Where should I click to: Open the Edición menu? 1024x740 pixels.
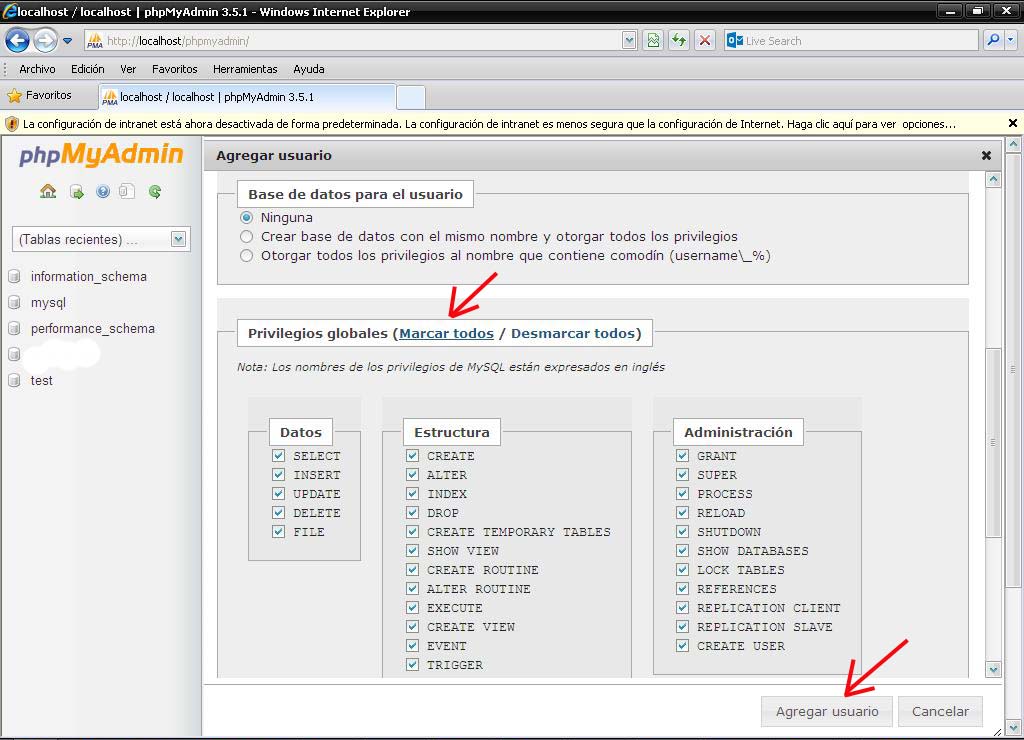pyautogui.click(x=88, y=69)
